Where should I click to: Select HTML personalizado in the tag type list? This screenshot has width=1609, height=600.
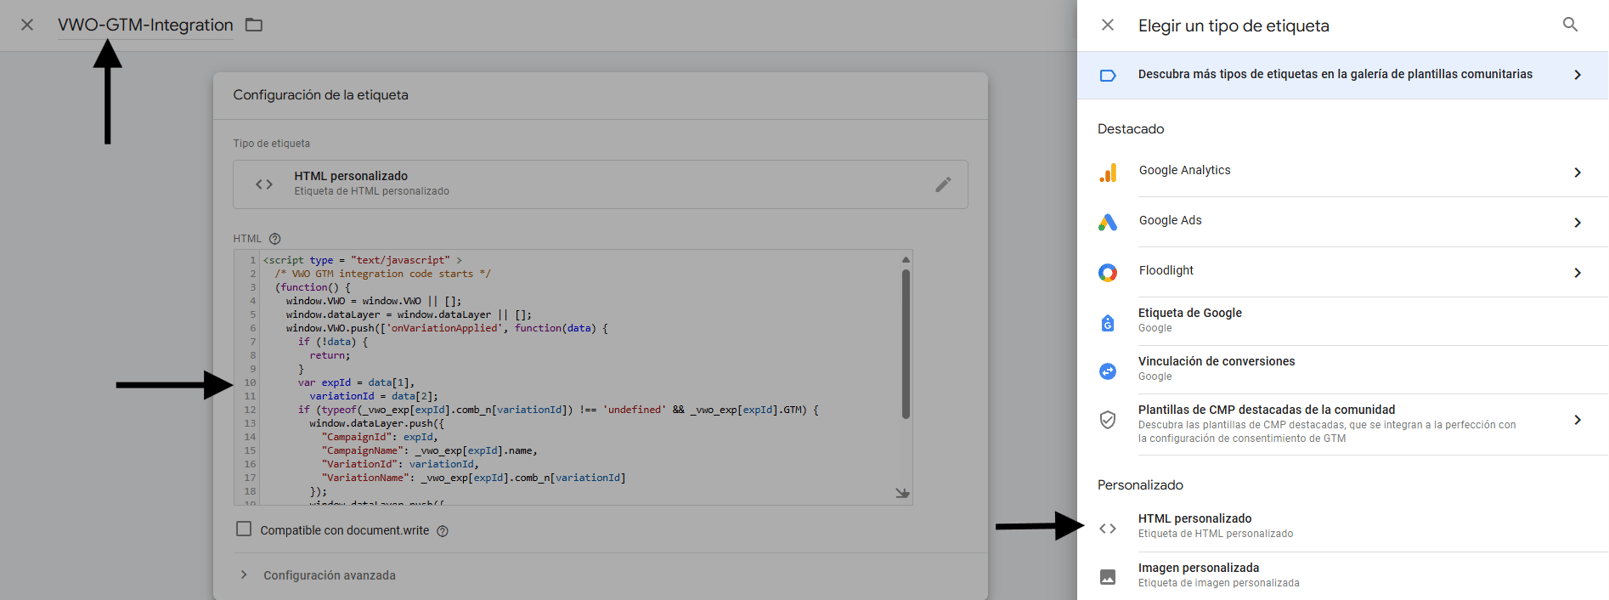pos(1343,526)
